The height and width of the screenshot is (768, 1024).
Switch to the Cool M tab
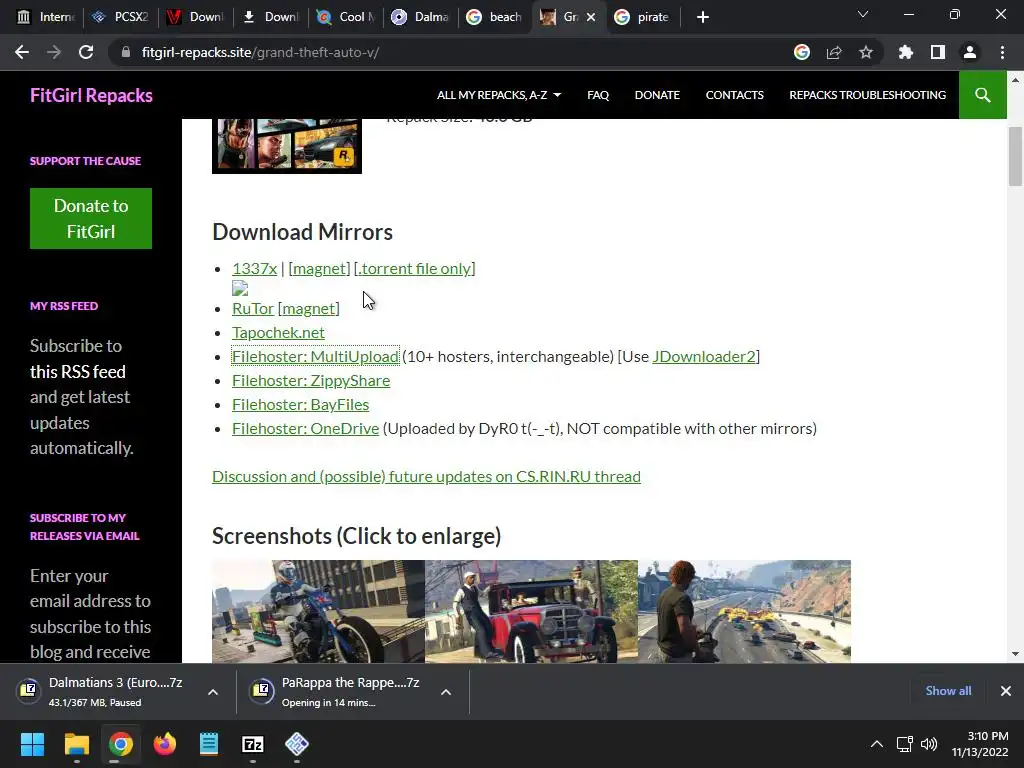point(345,17)
